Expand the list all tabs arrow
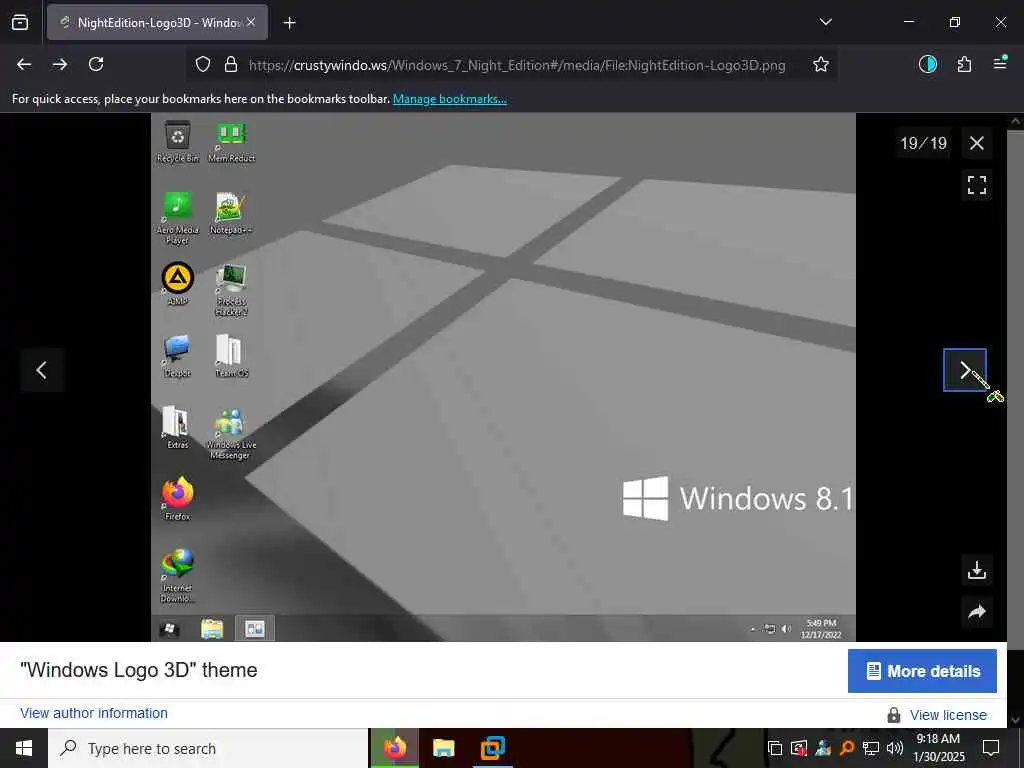The image size is (1024, 768). 825,22
